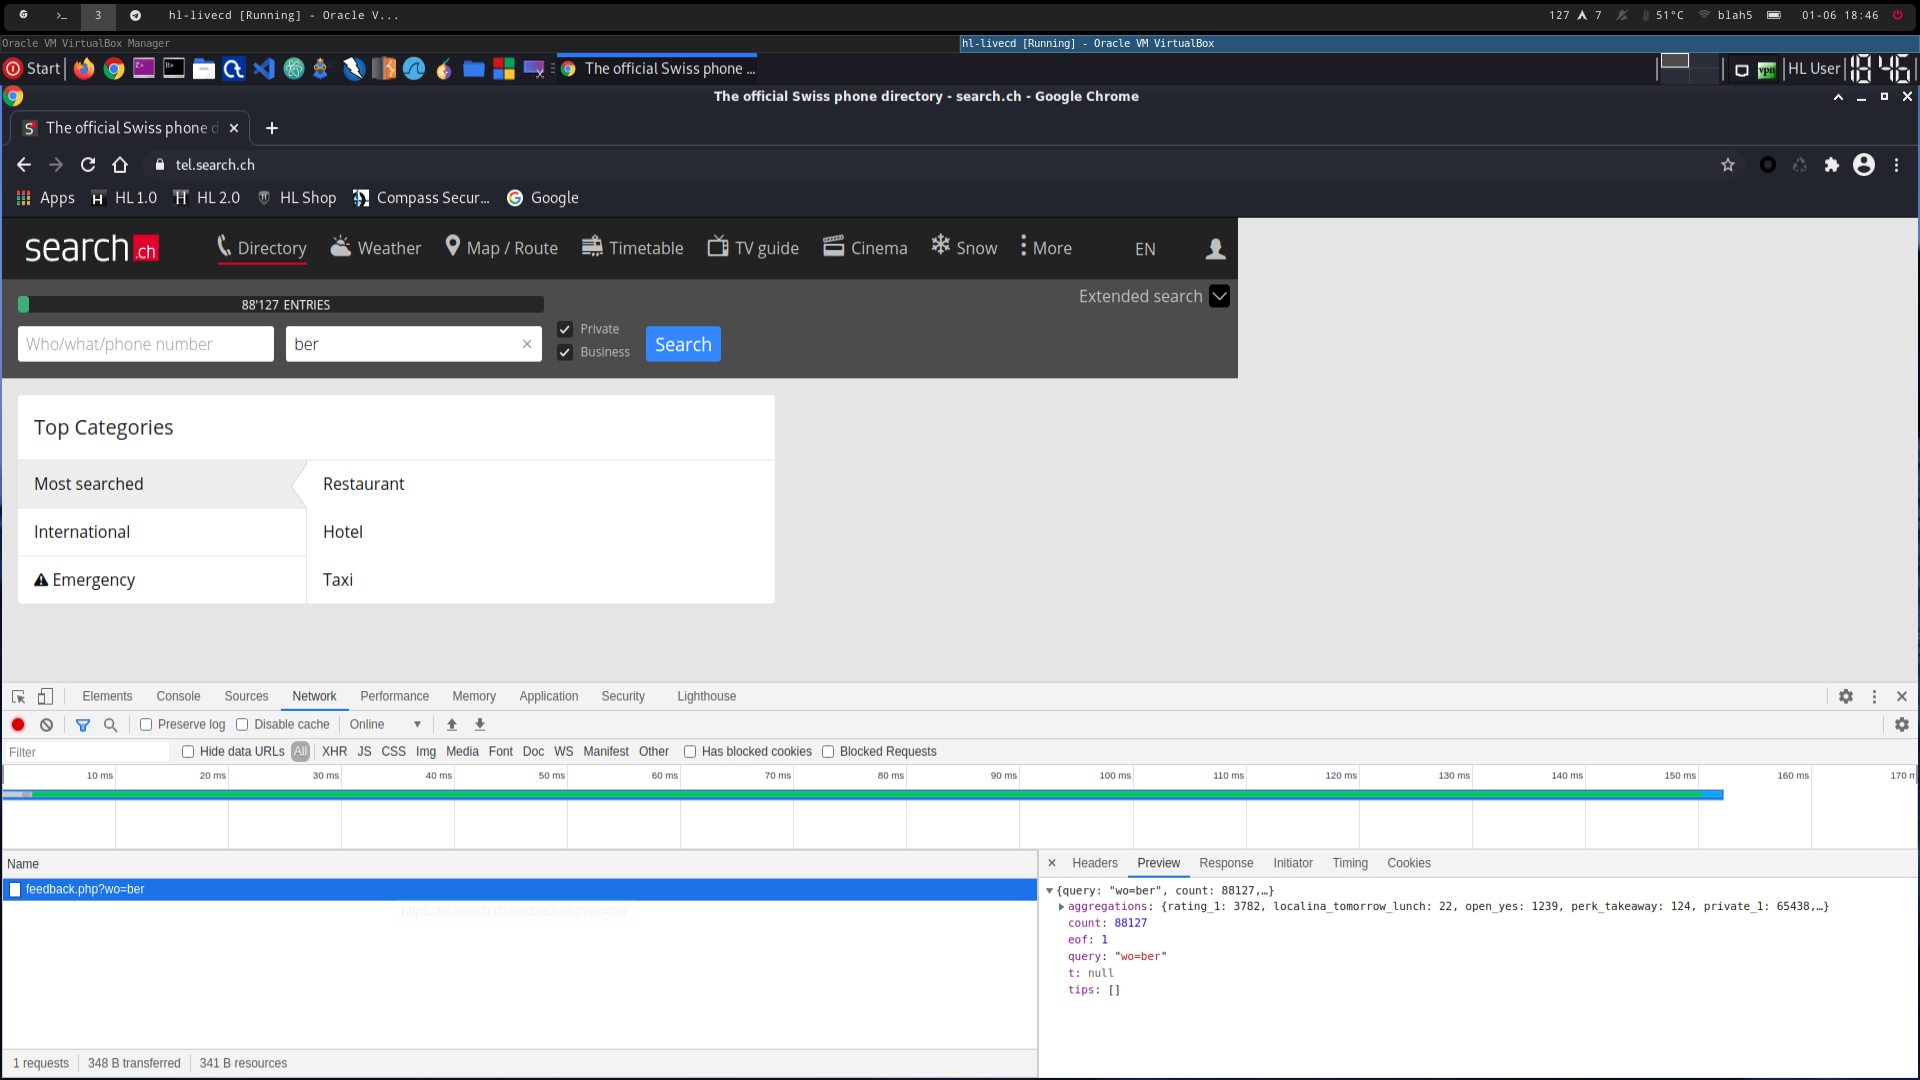Image resolution: width=1920 pixels, height=1080 pixels.
Task: Switch to the Console tab in DevTools
Action: (178, 697)
